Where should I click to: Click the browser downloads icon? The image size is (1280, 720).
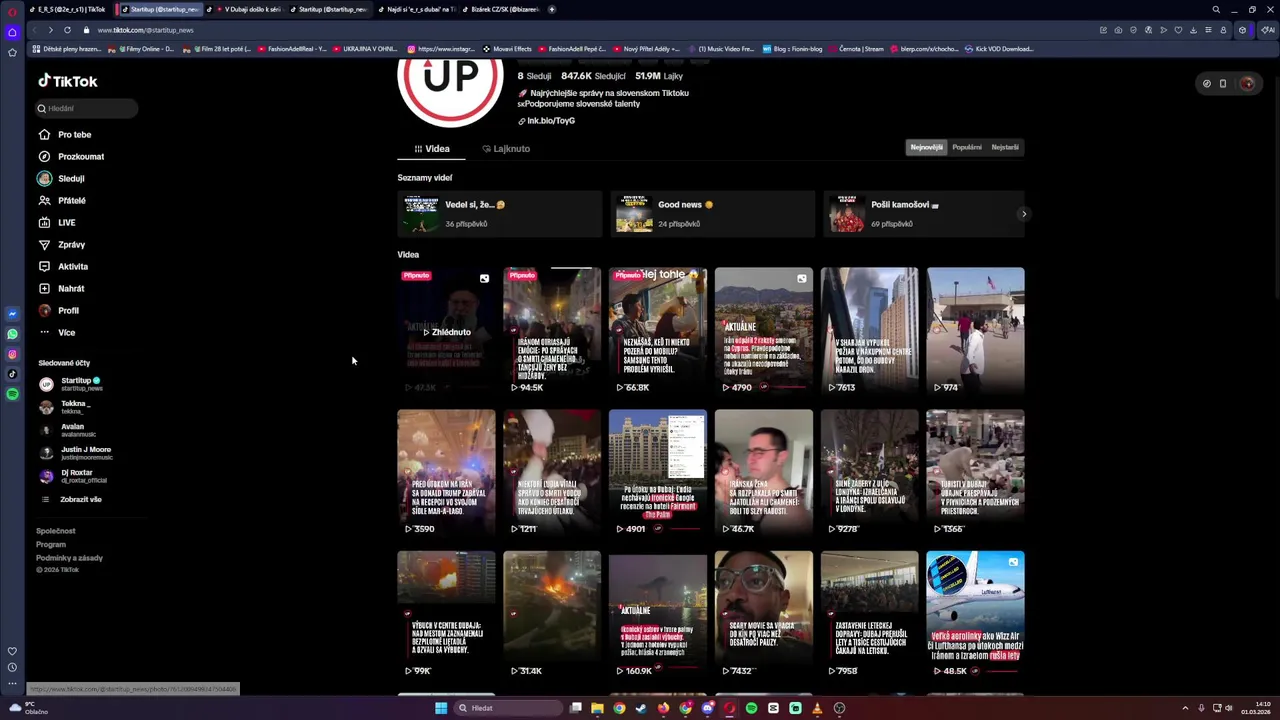[1193, 30]
